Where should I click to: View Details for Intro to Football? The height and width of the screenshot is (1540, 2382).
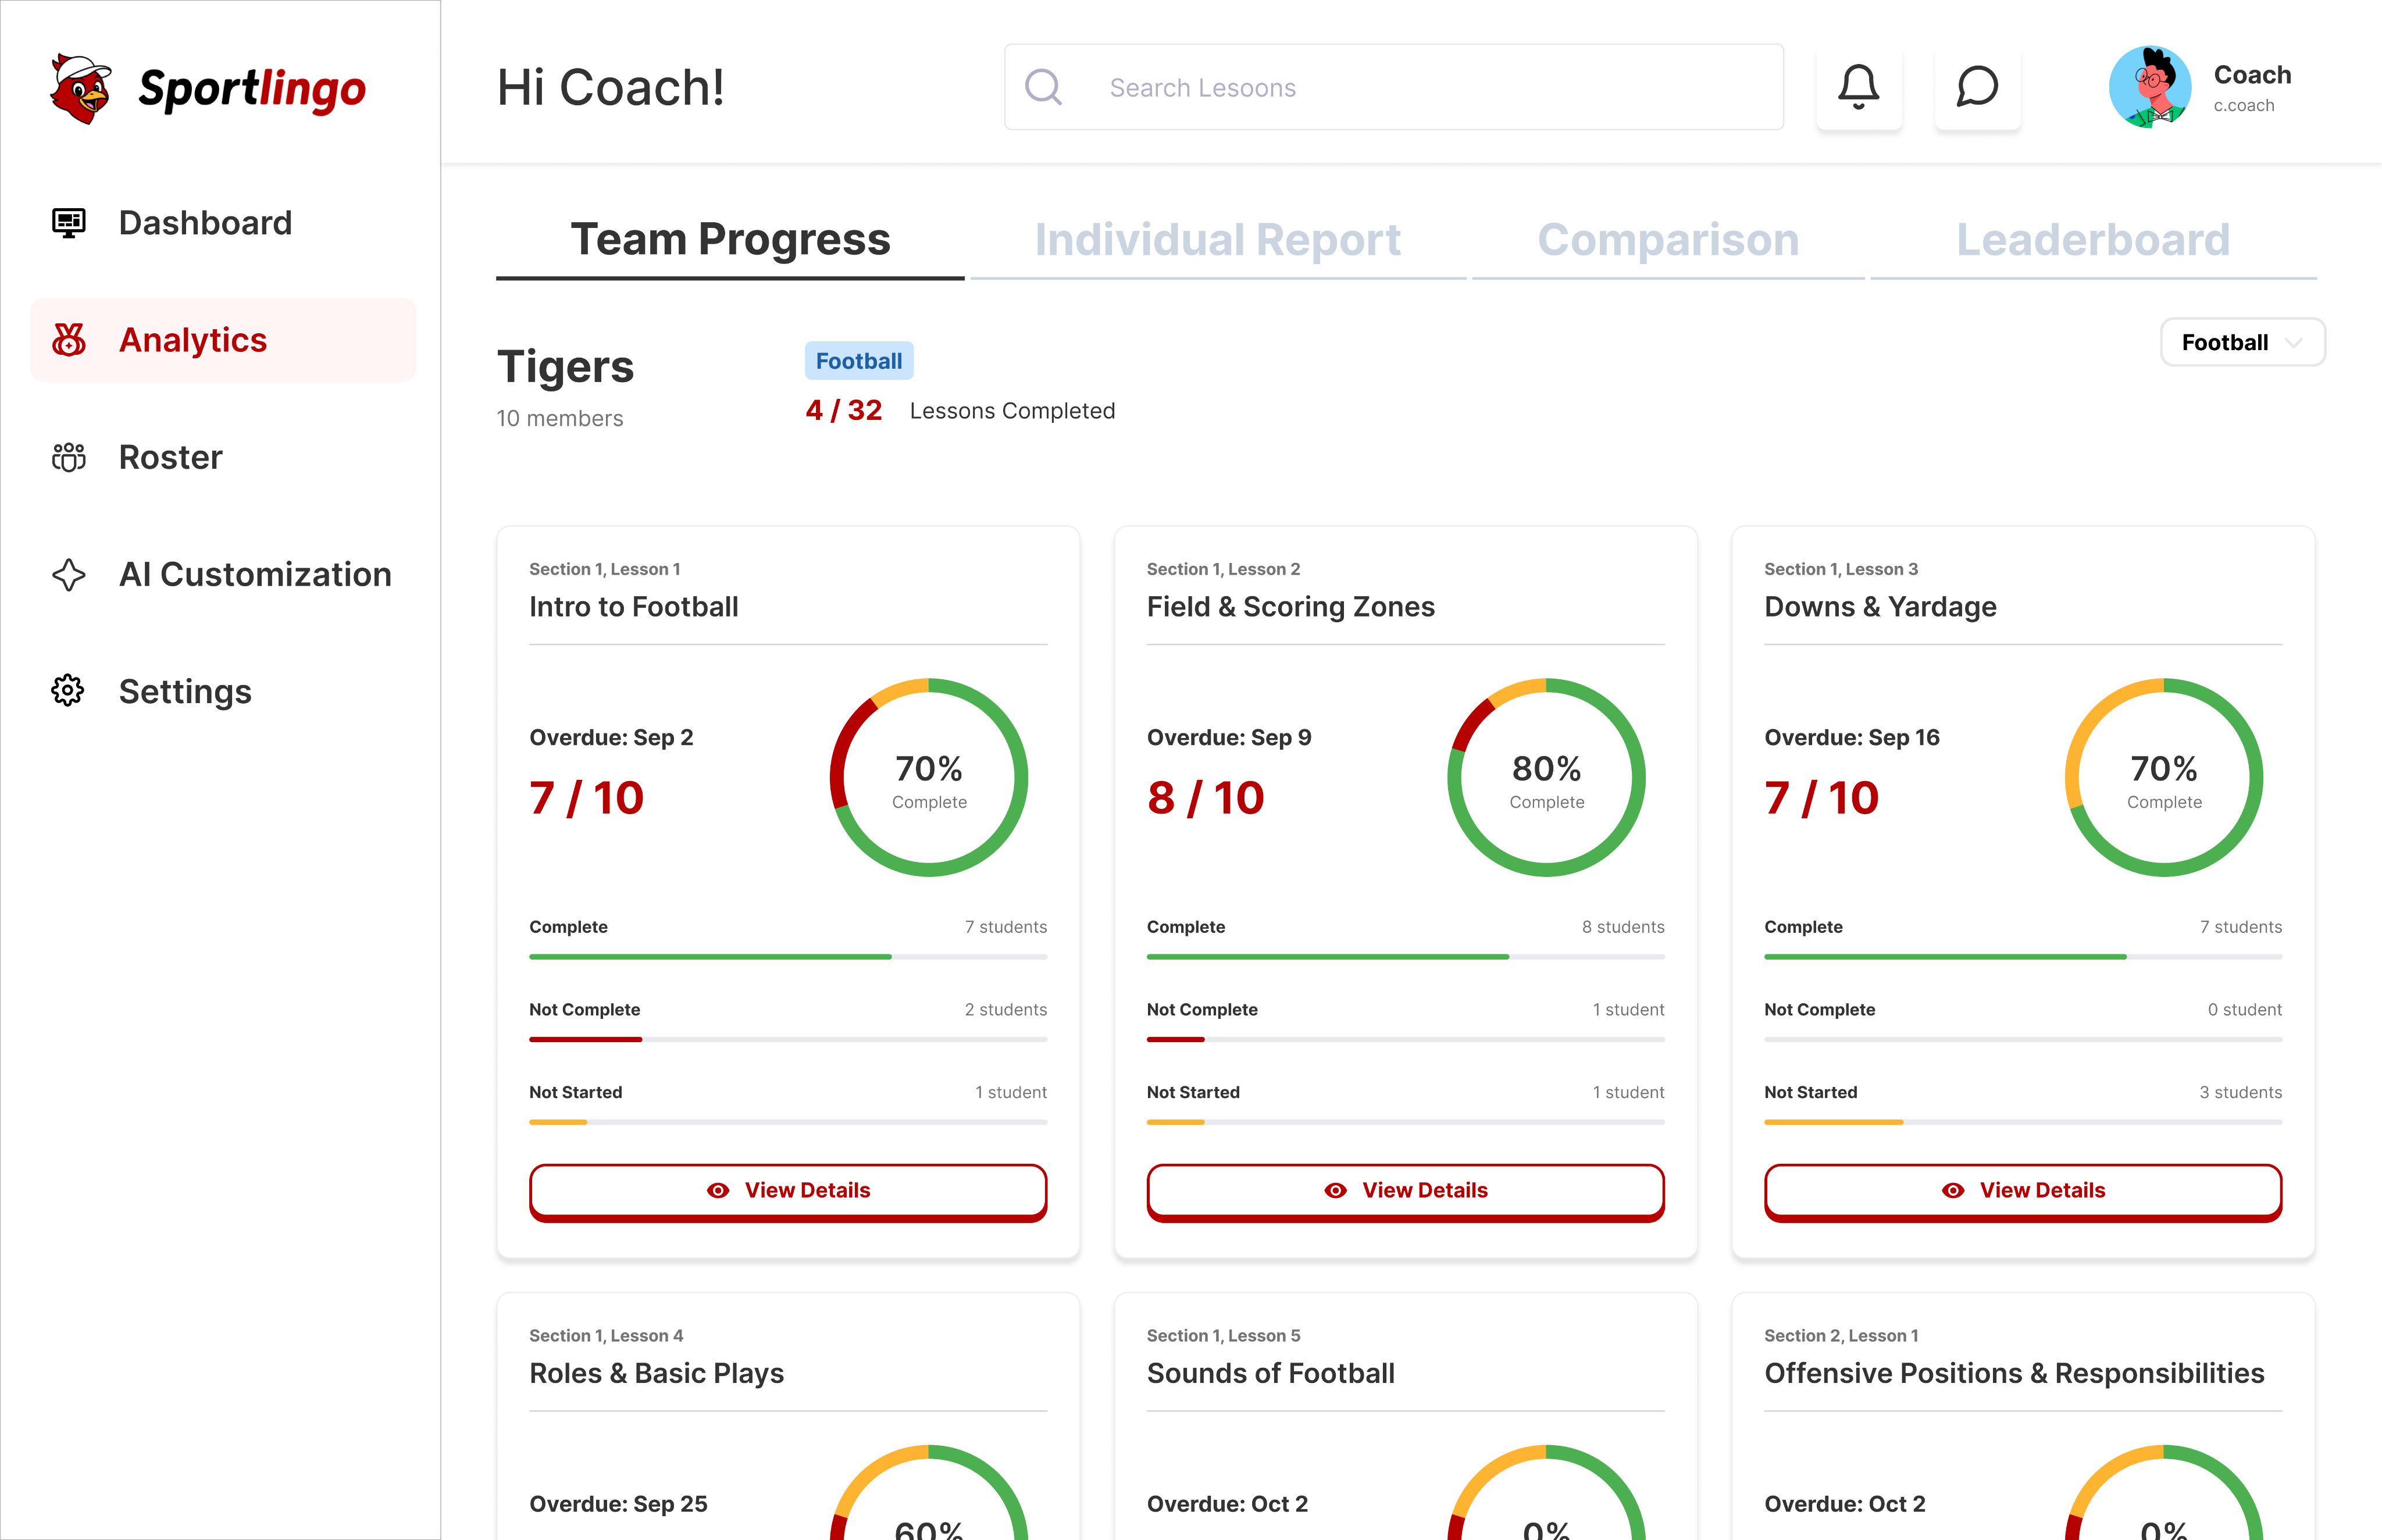pyautogui.click(x=788, y=1190)
